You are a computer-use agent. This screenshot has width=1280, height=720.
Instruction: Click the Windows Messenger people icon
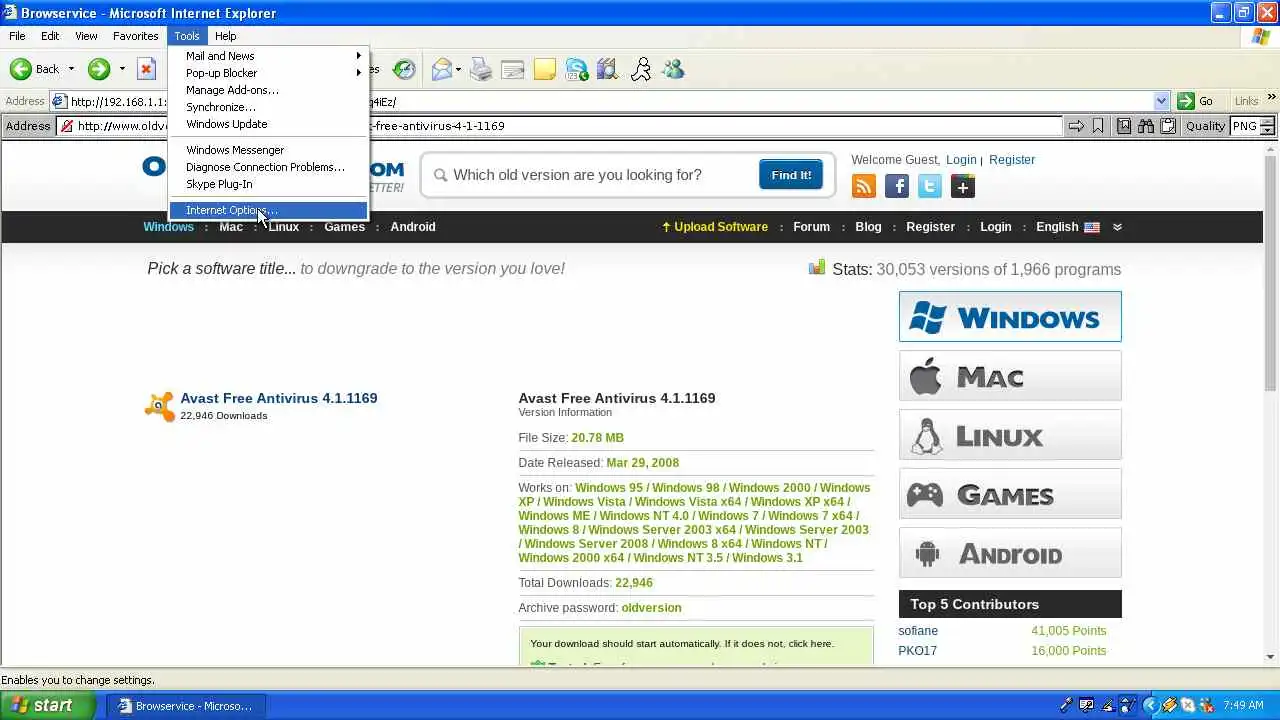tap(673, 69)
